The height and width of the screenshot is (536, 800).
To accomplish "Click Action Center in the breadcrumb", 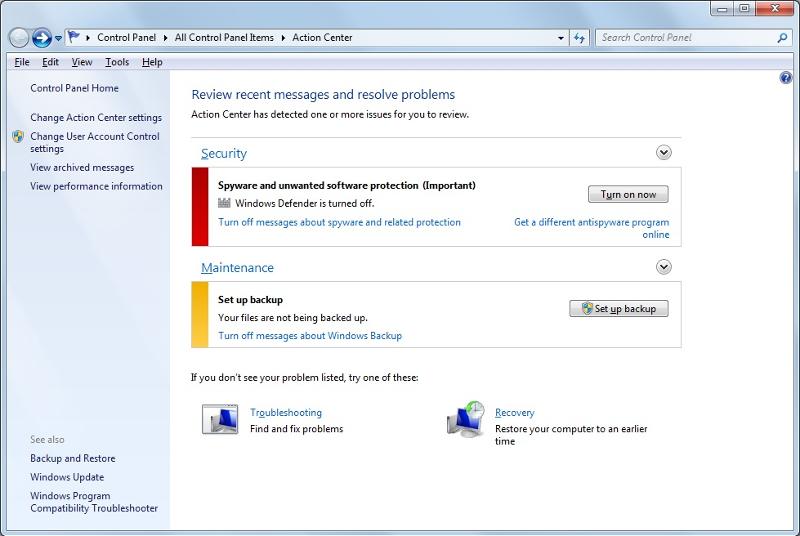I will point(322,37).
